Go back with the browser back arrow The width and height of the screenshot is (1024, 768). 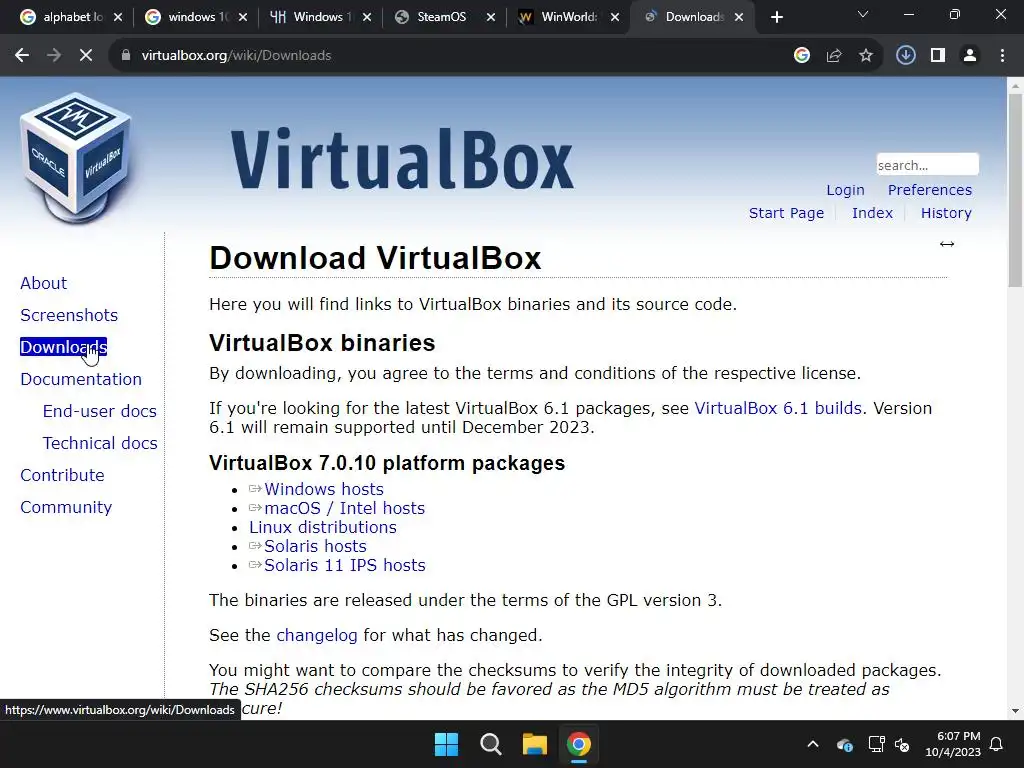(x=22, y=56)
